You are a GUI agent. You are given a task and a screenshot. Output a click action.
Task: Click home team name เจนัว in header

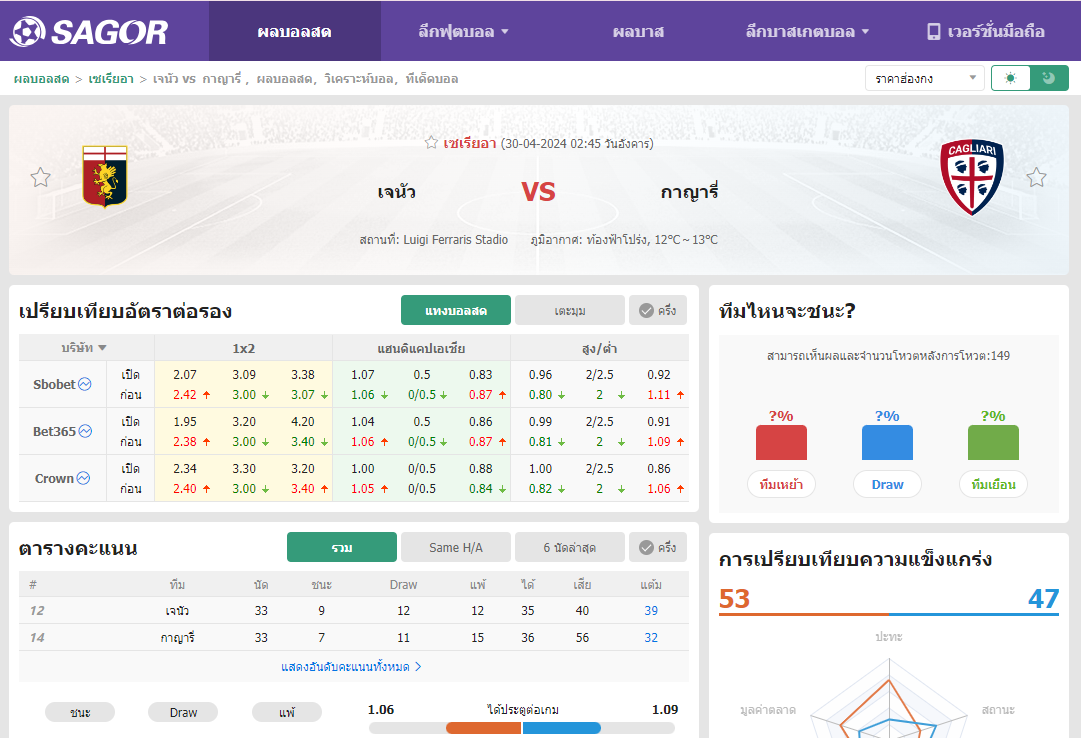point(396,192)
